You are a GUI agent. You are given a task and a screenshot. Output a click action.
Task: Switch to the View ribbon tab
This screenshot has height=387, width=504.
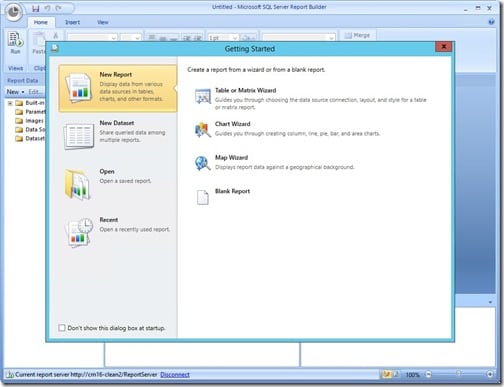(103, 22)
